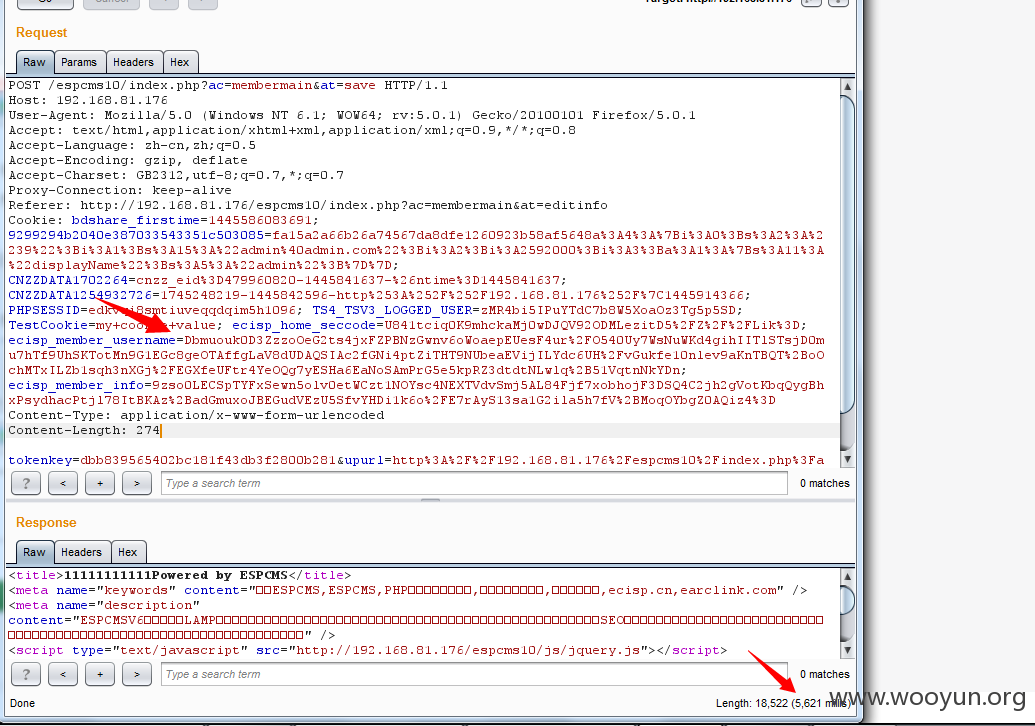Go to next match in response search
This screenshot has height=726, width=1035.
point(137,675)
